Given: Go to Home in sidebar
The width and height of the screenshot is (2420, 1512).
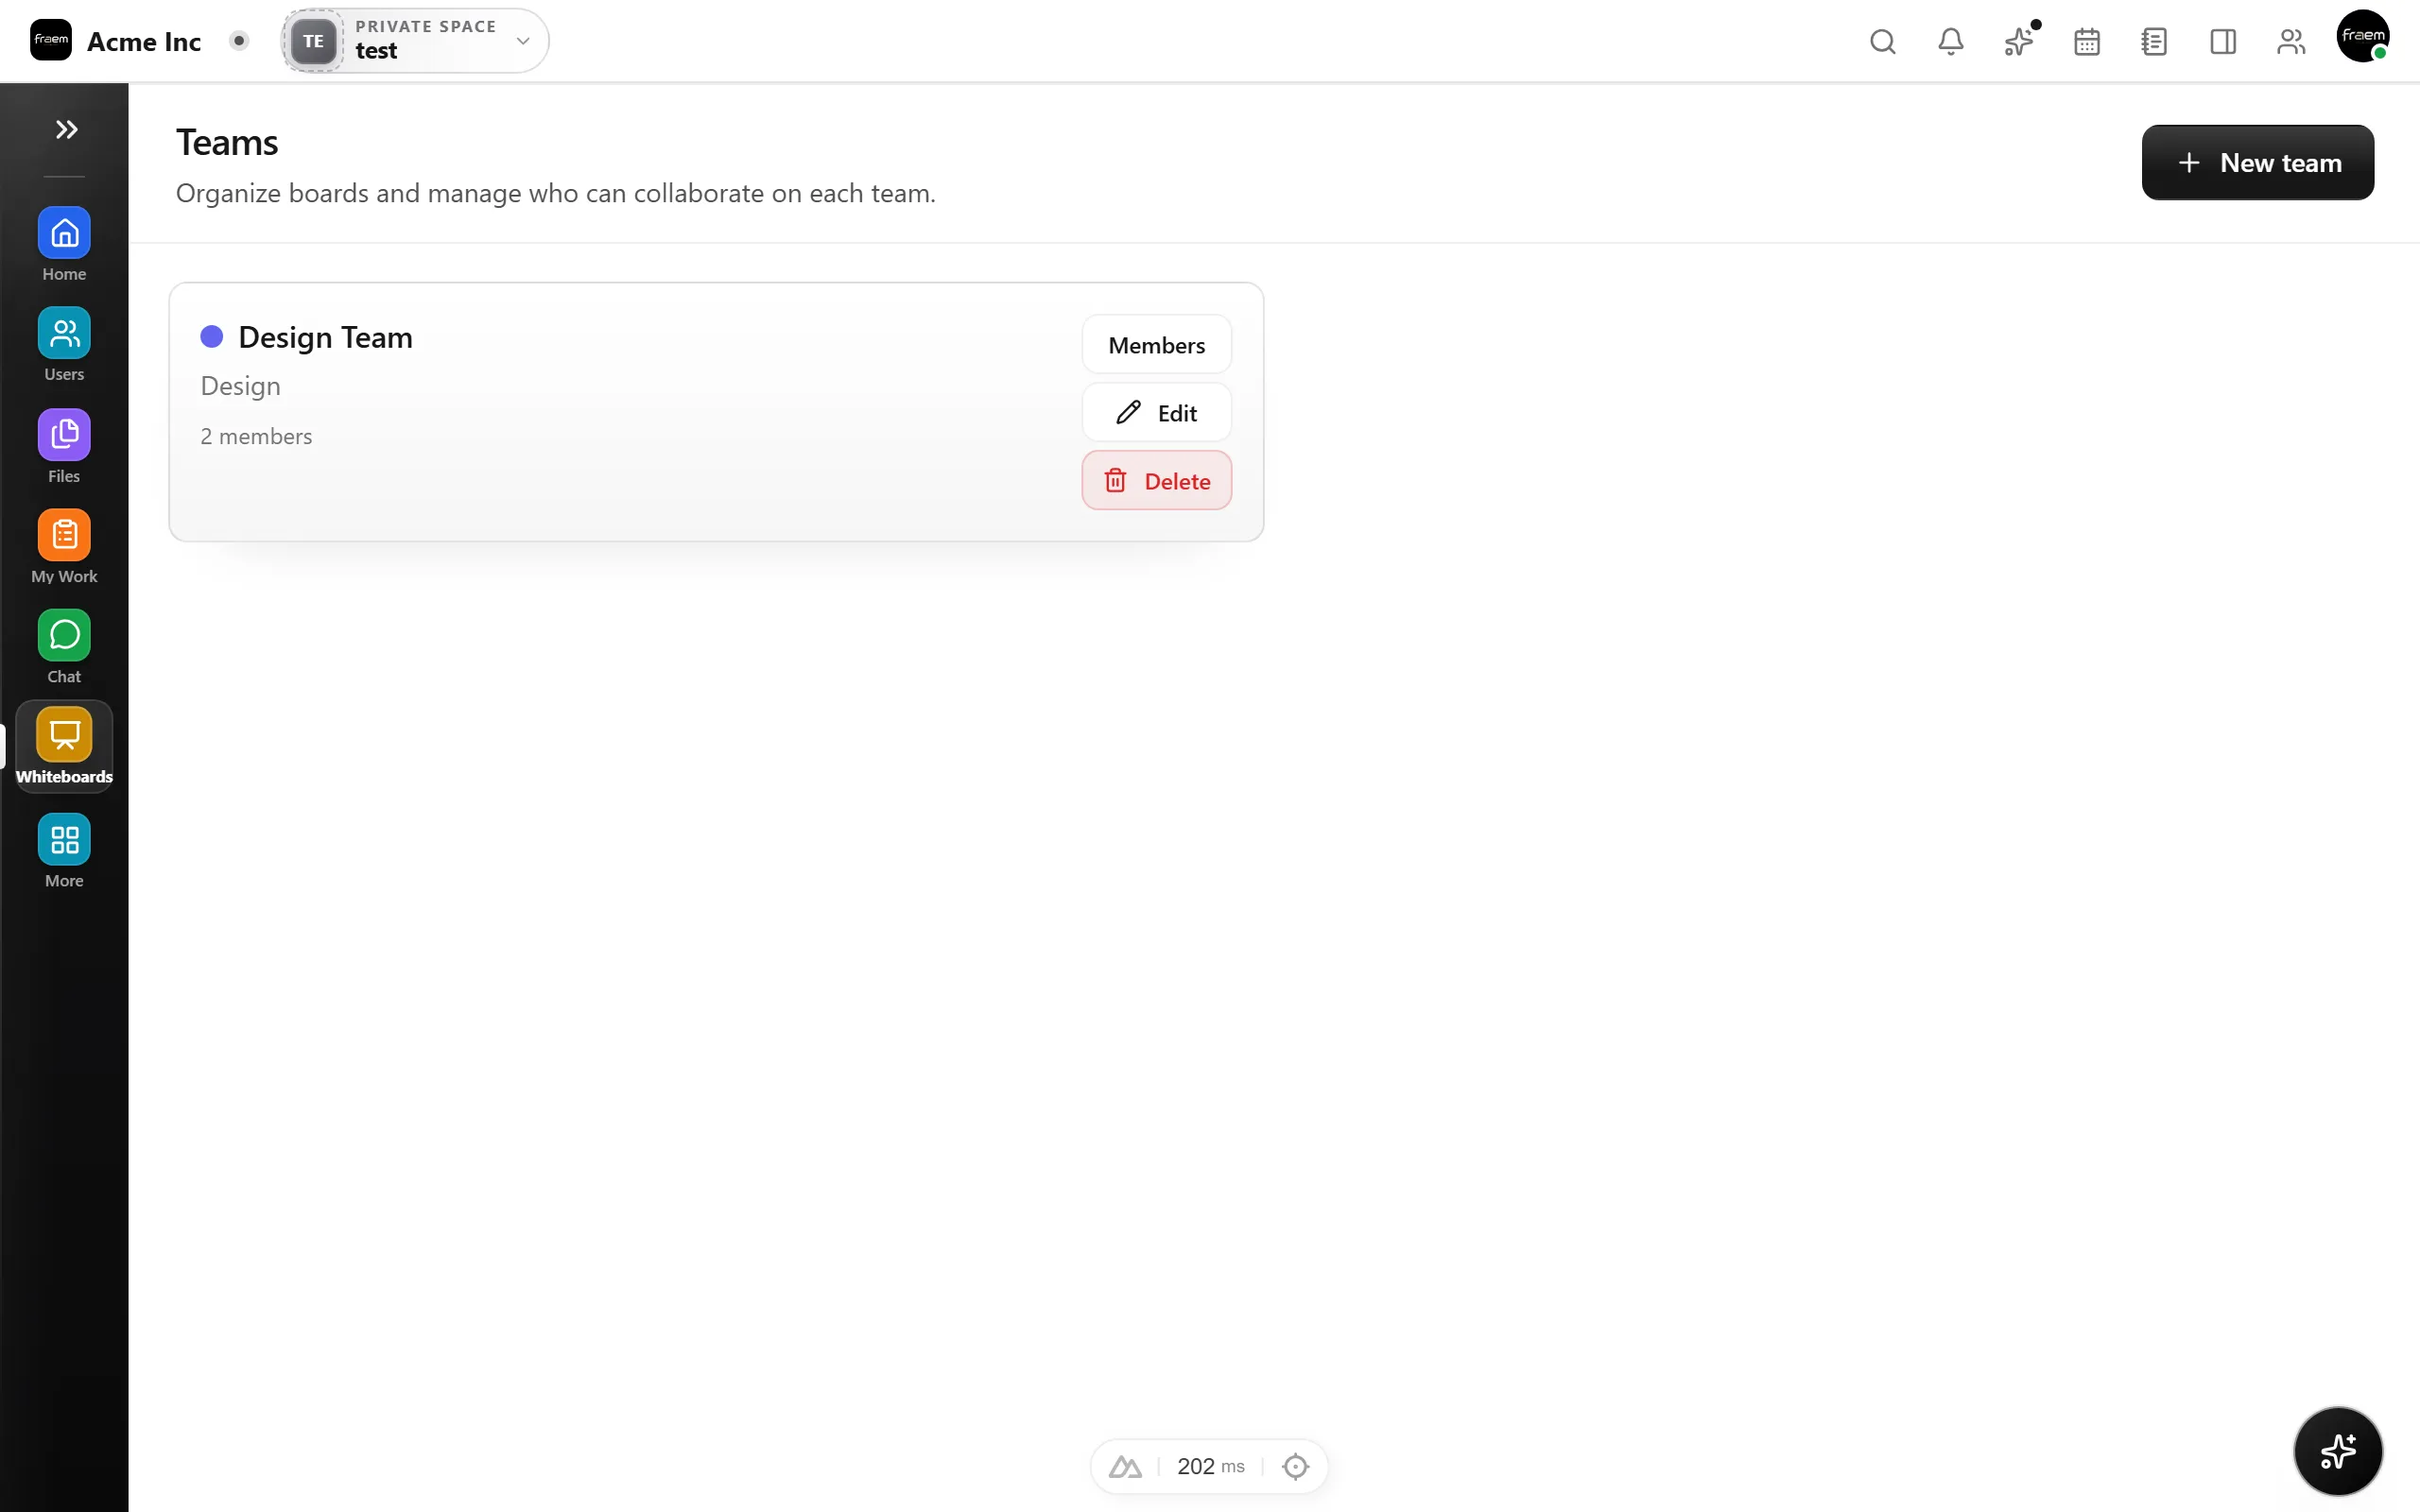Looking at the screenshot, I should tap(64, 245).
